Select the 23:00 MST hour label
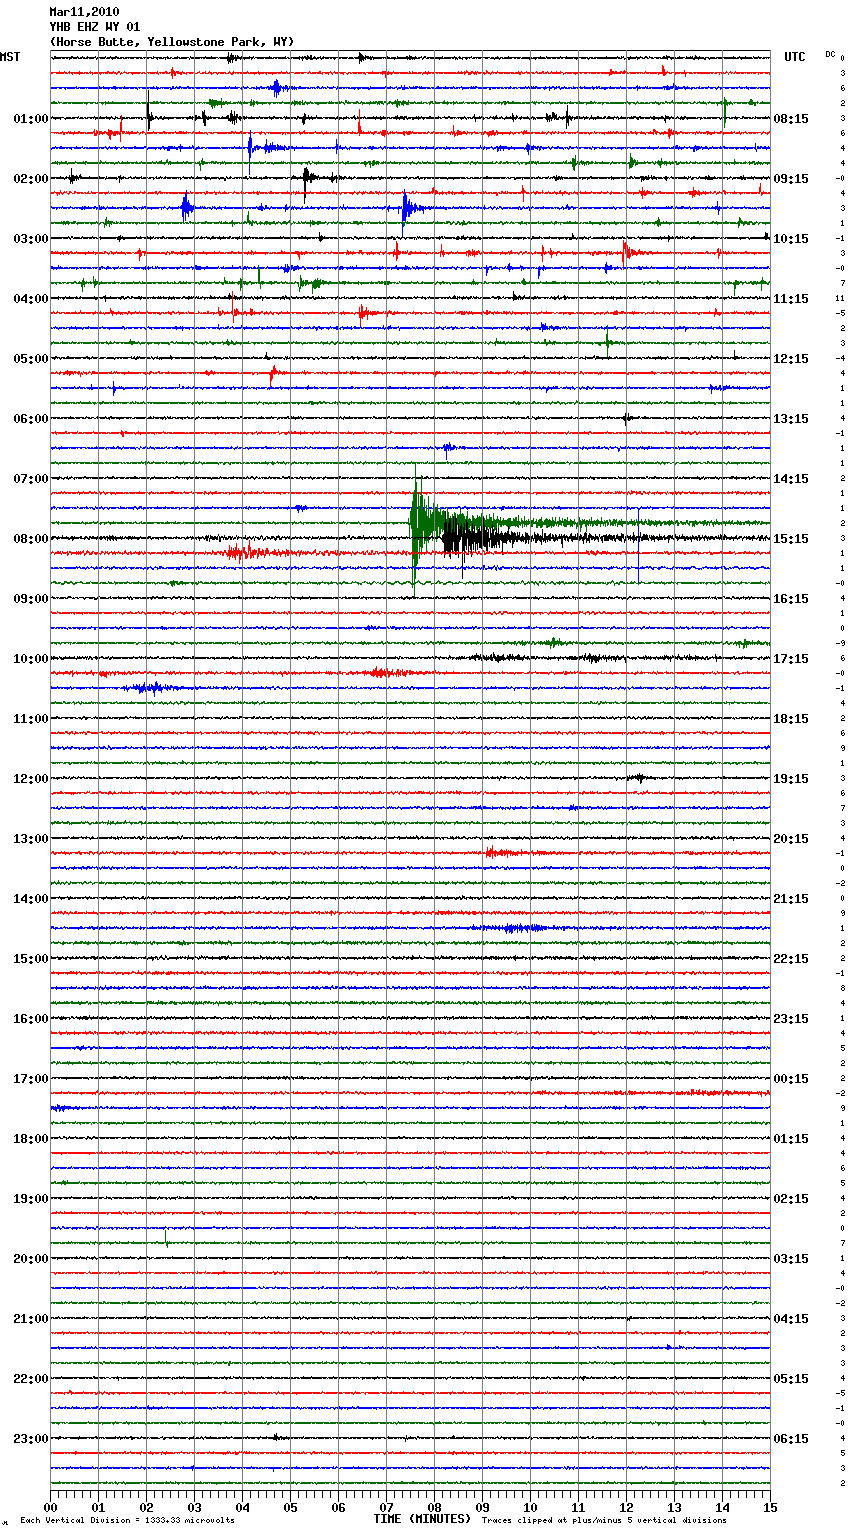Screen dimensions: 850x1534 (31, 1439)
